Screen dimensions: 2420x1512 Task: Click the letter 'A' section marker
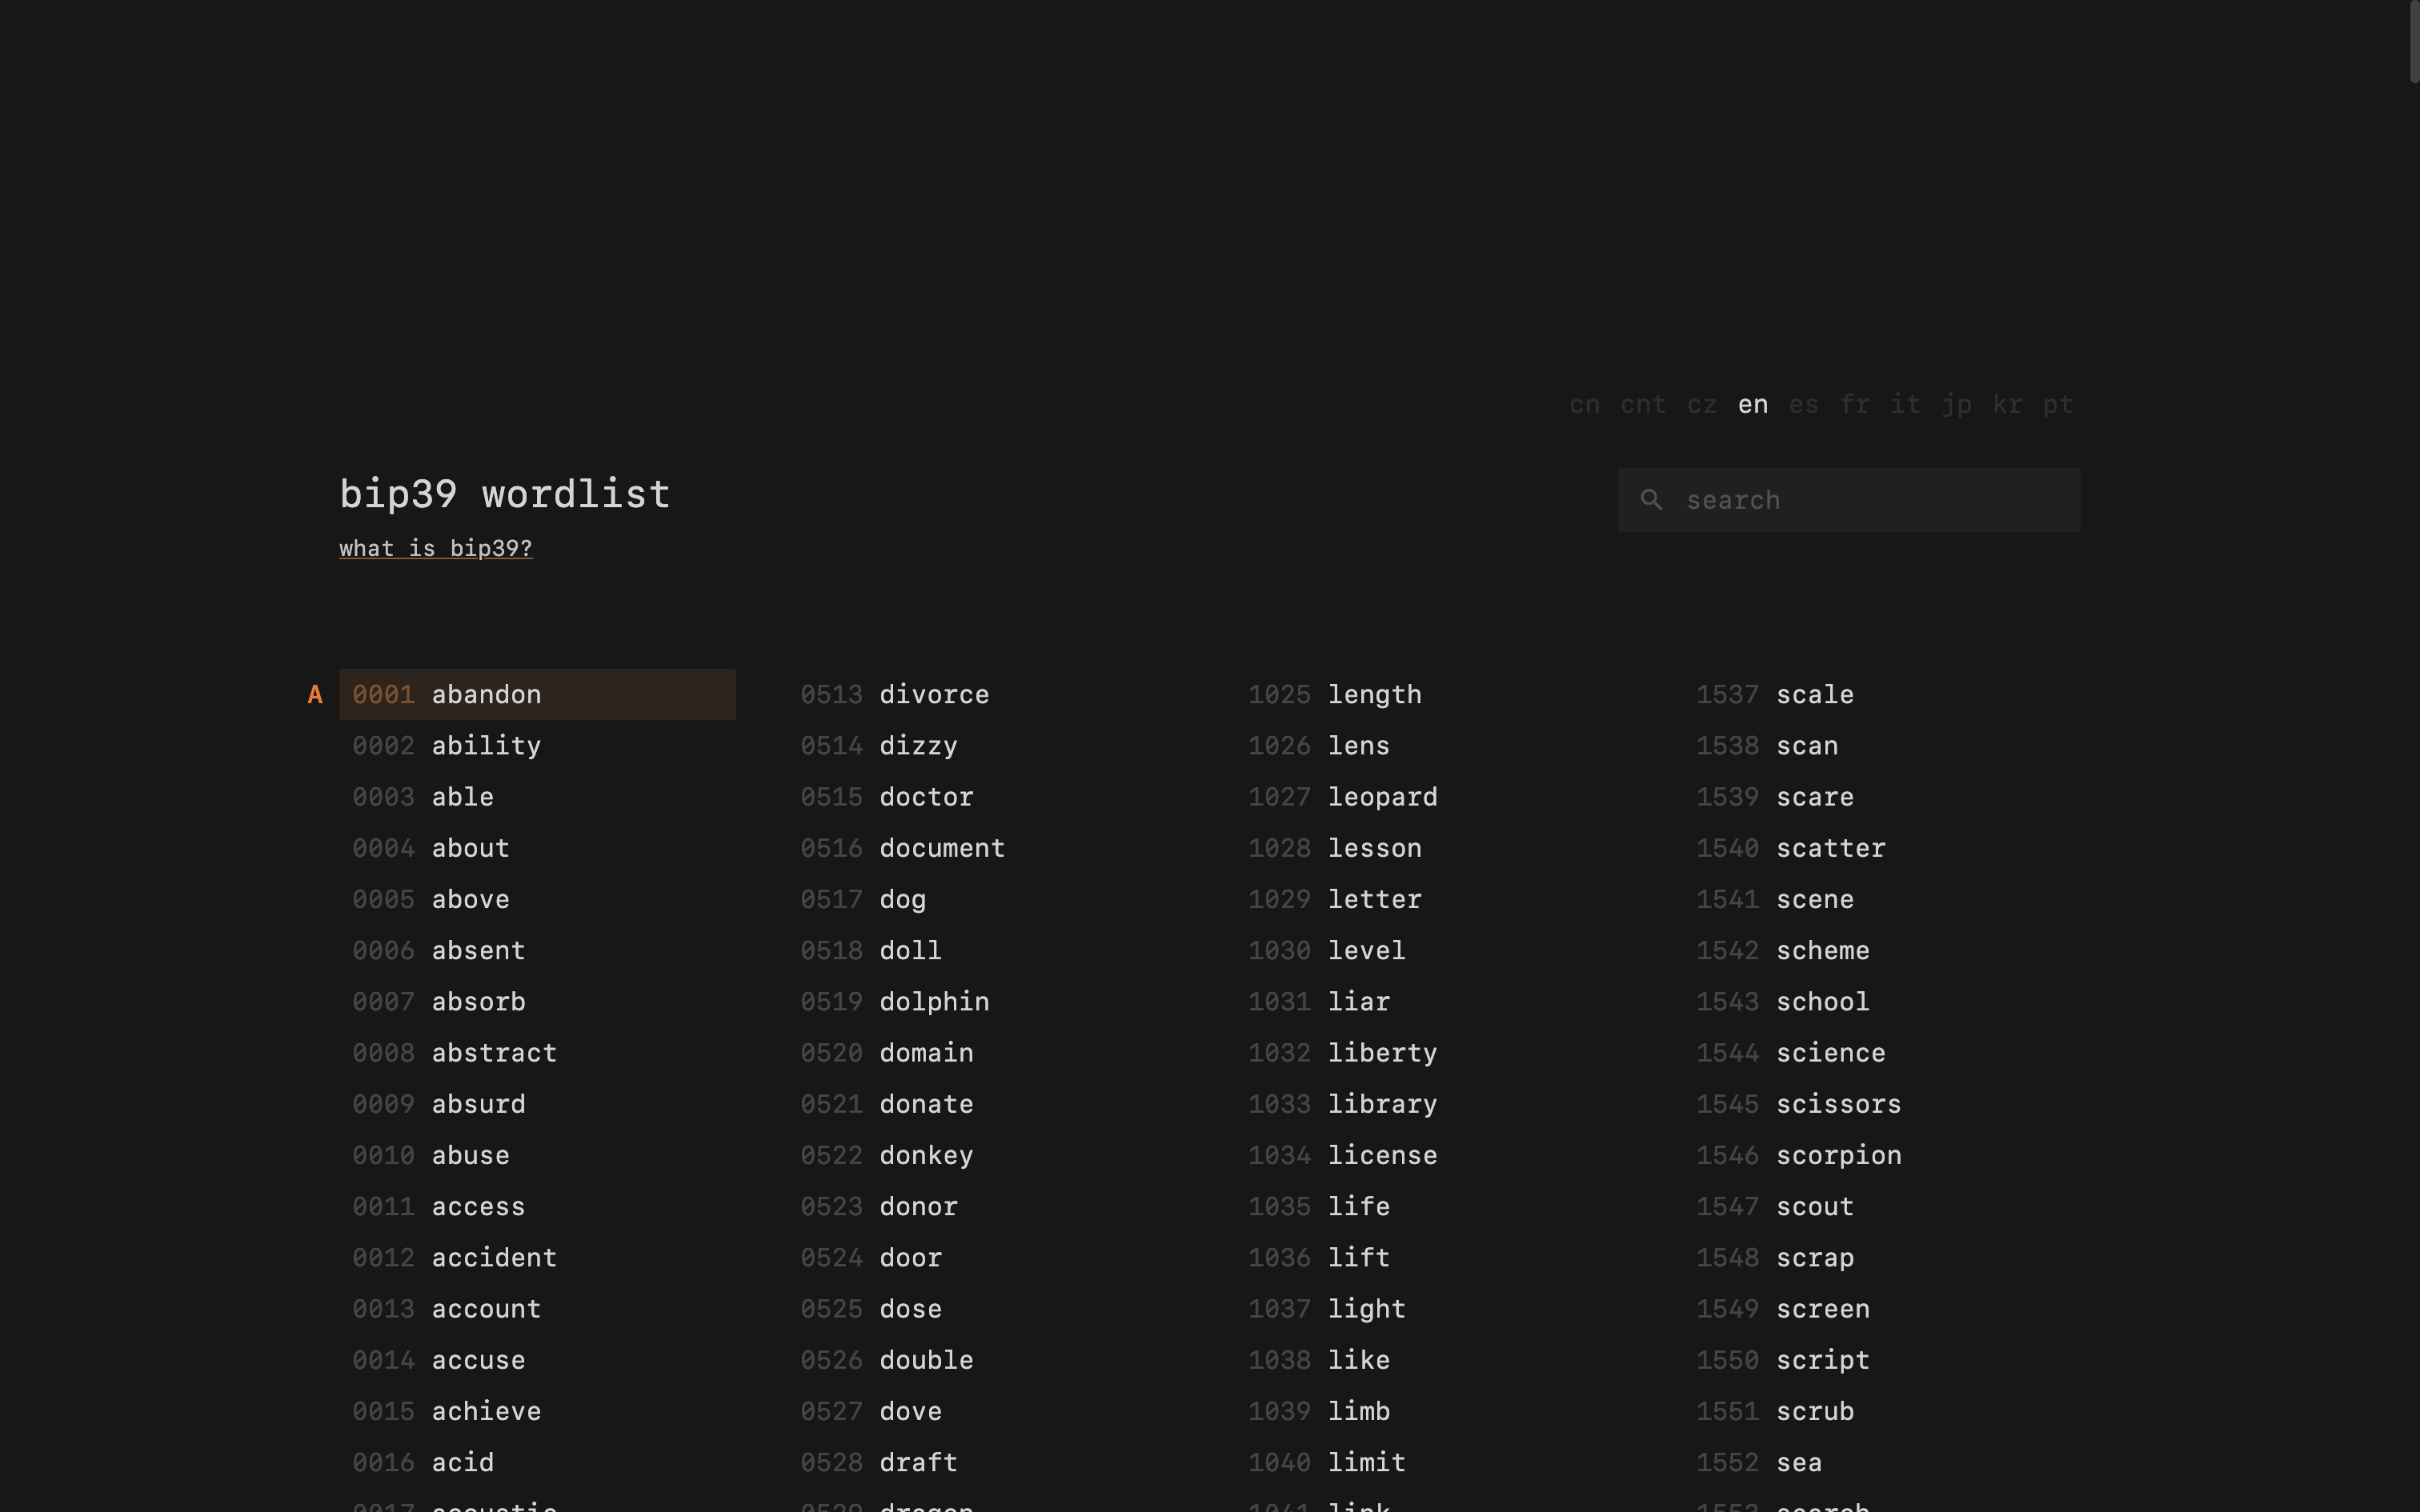[x=315, y=694]
